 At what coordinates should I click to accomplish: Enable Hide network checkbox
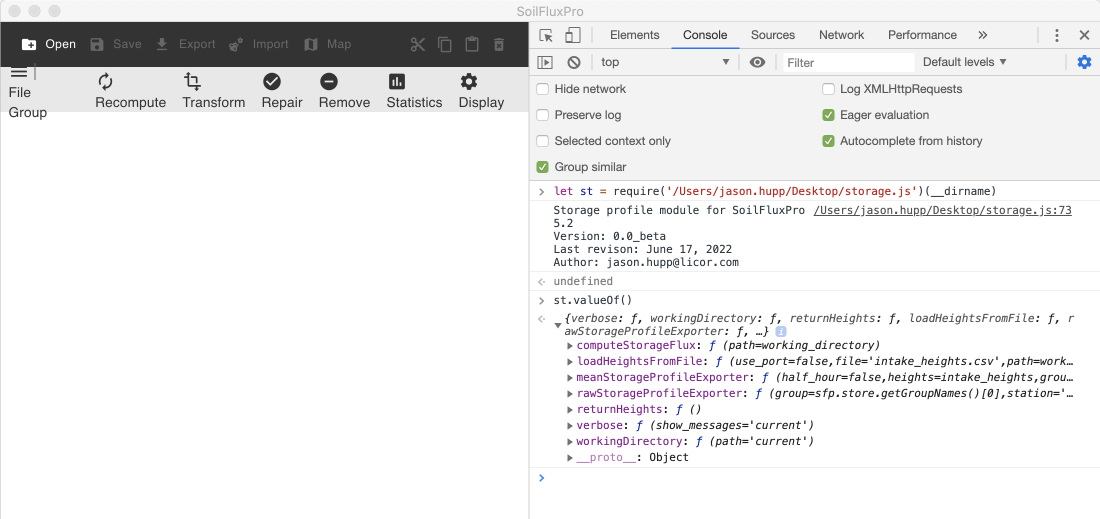[x=542, y=89]
